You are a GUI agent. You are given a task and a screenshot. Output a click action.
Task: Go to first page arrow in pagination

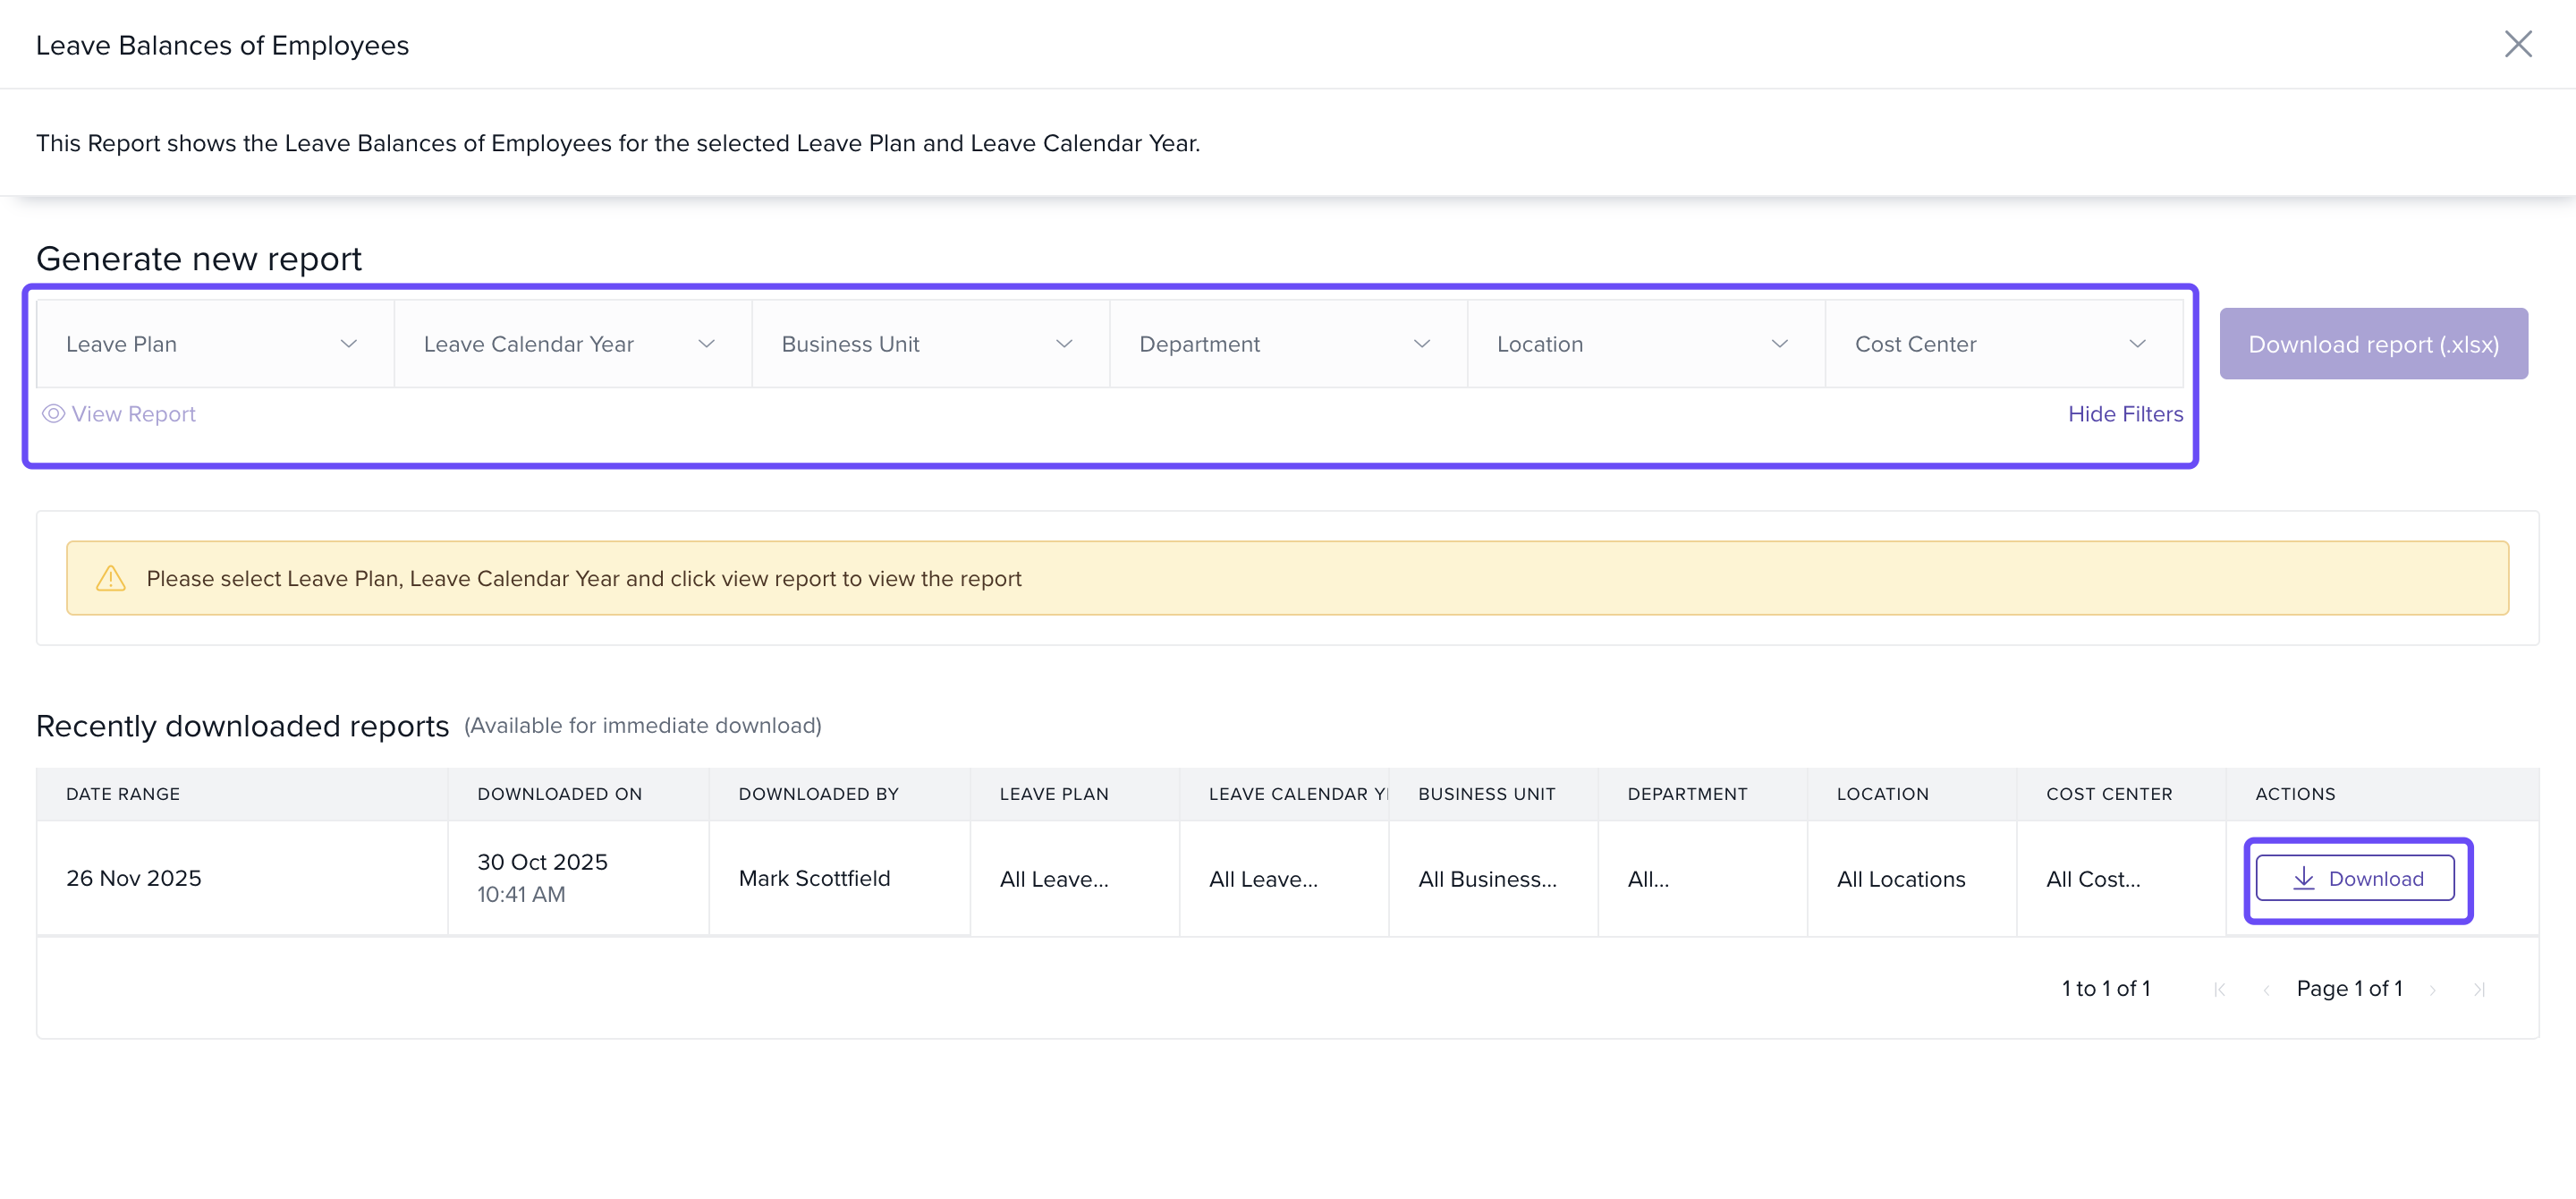coord(2219,989)
